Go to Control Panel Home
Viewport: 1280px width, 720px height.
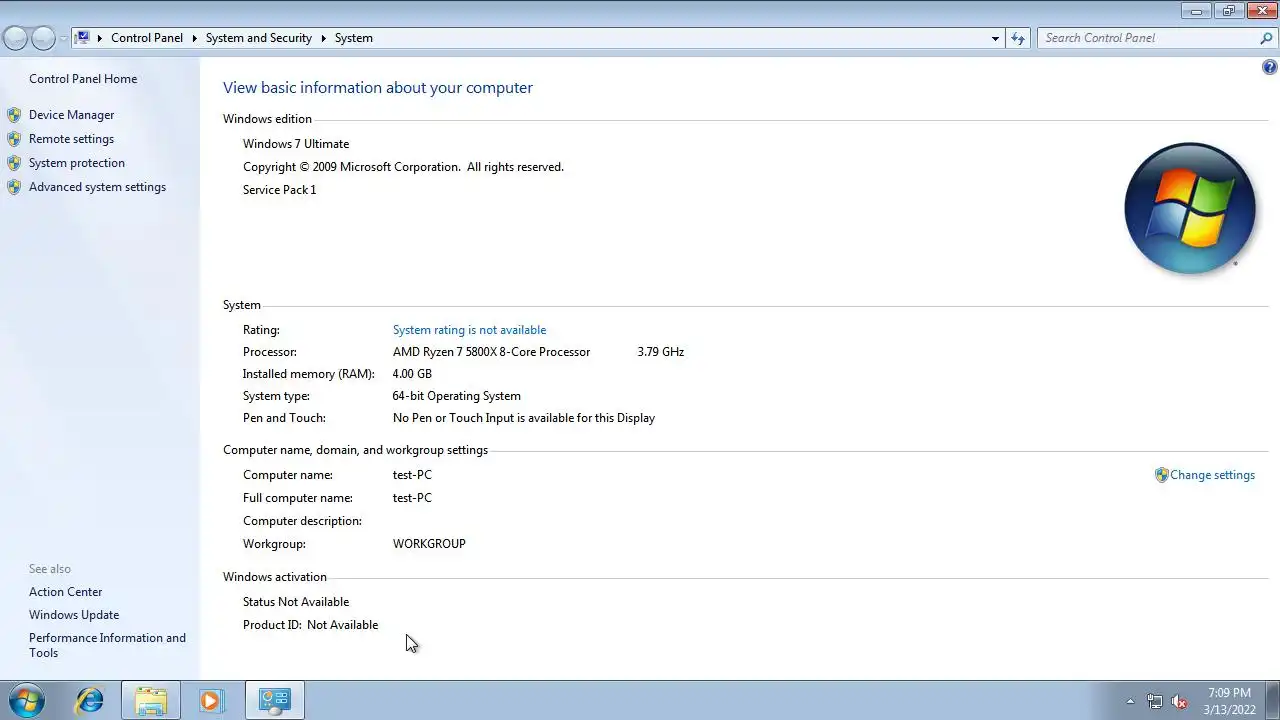coord(83,79)
